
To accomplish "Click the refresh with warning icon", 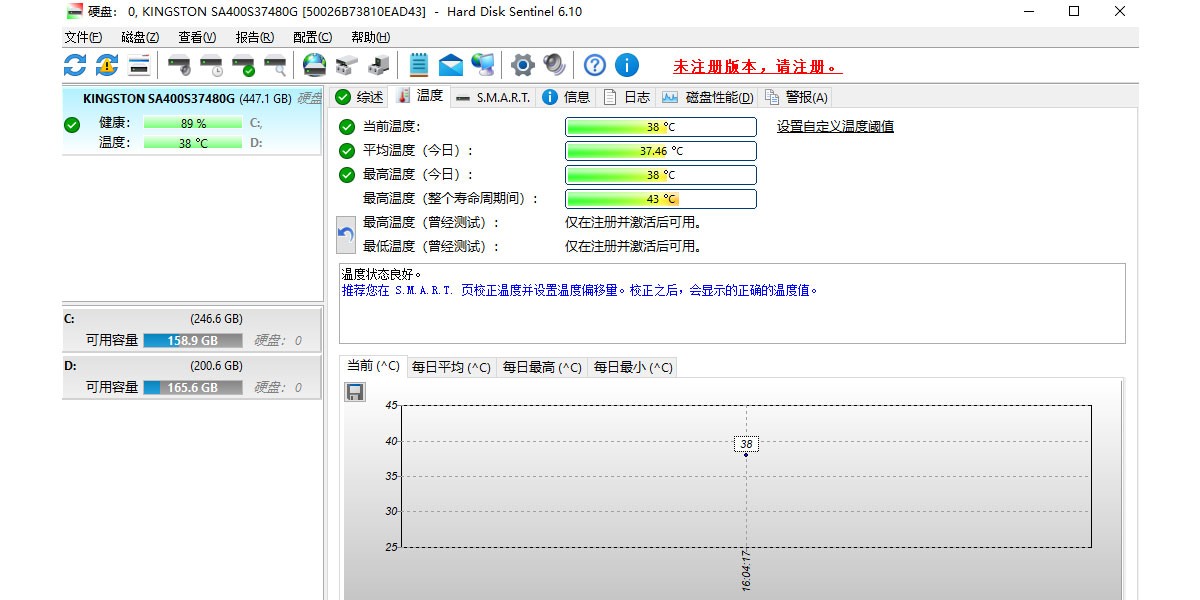I will [107, 66].
